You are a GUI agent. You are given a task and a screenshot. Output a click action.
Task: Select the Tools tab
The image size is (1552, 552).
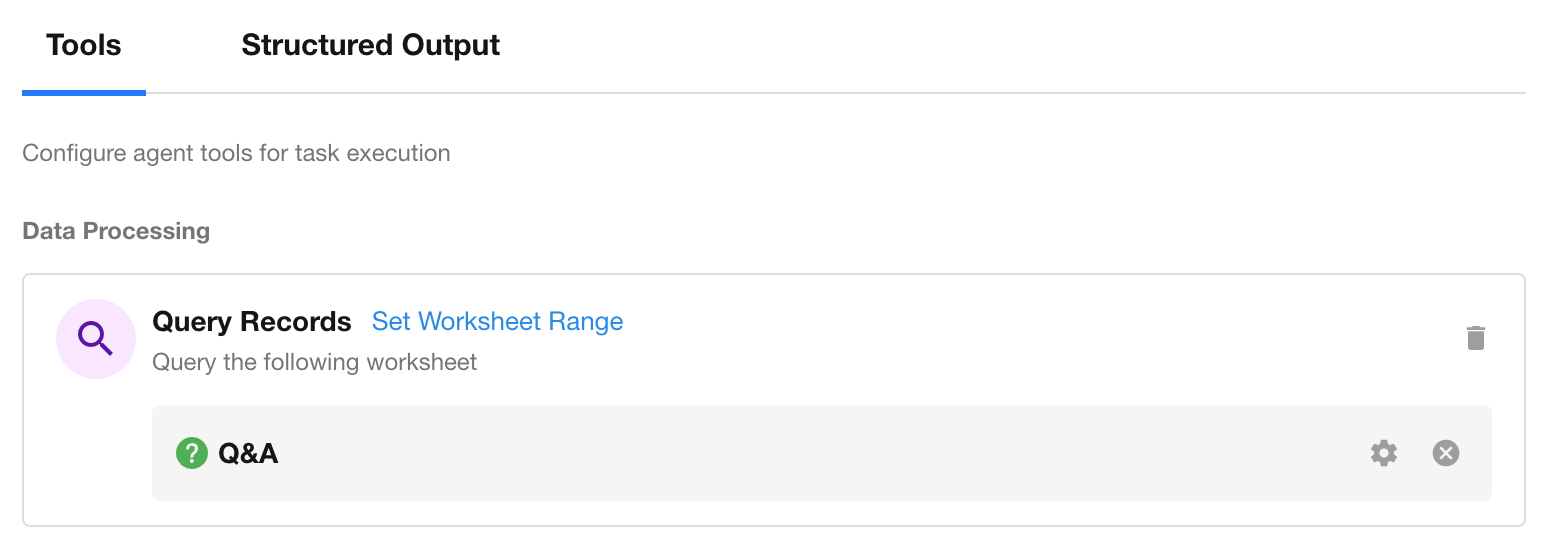pyautogui.click(x=84, y=46)
